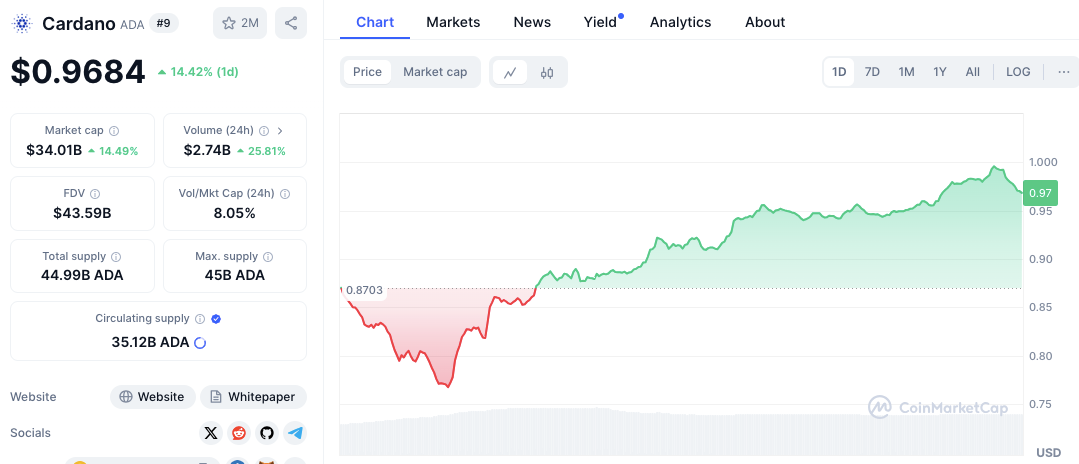Viewport: 1079px width, 464px height.
Task: Open the Analytics tab
Action: click(x=680, y=22)
